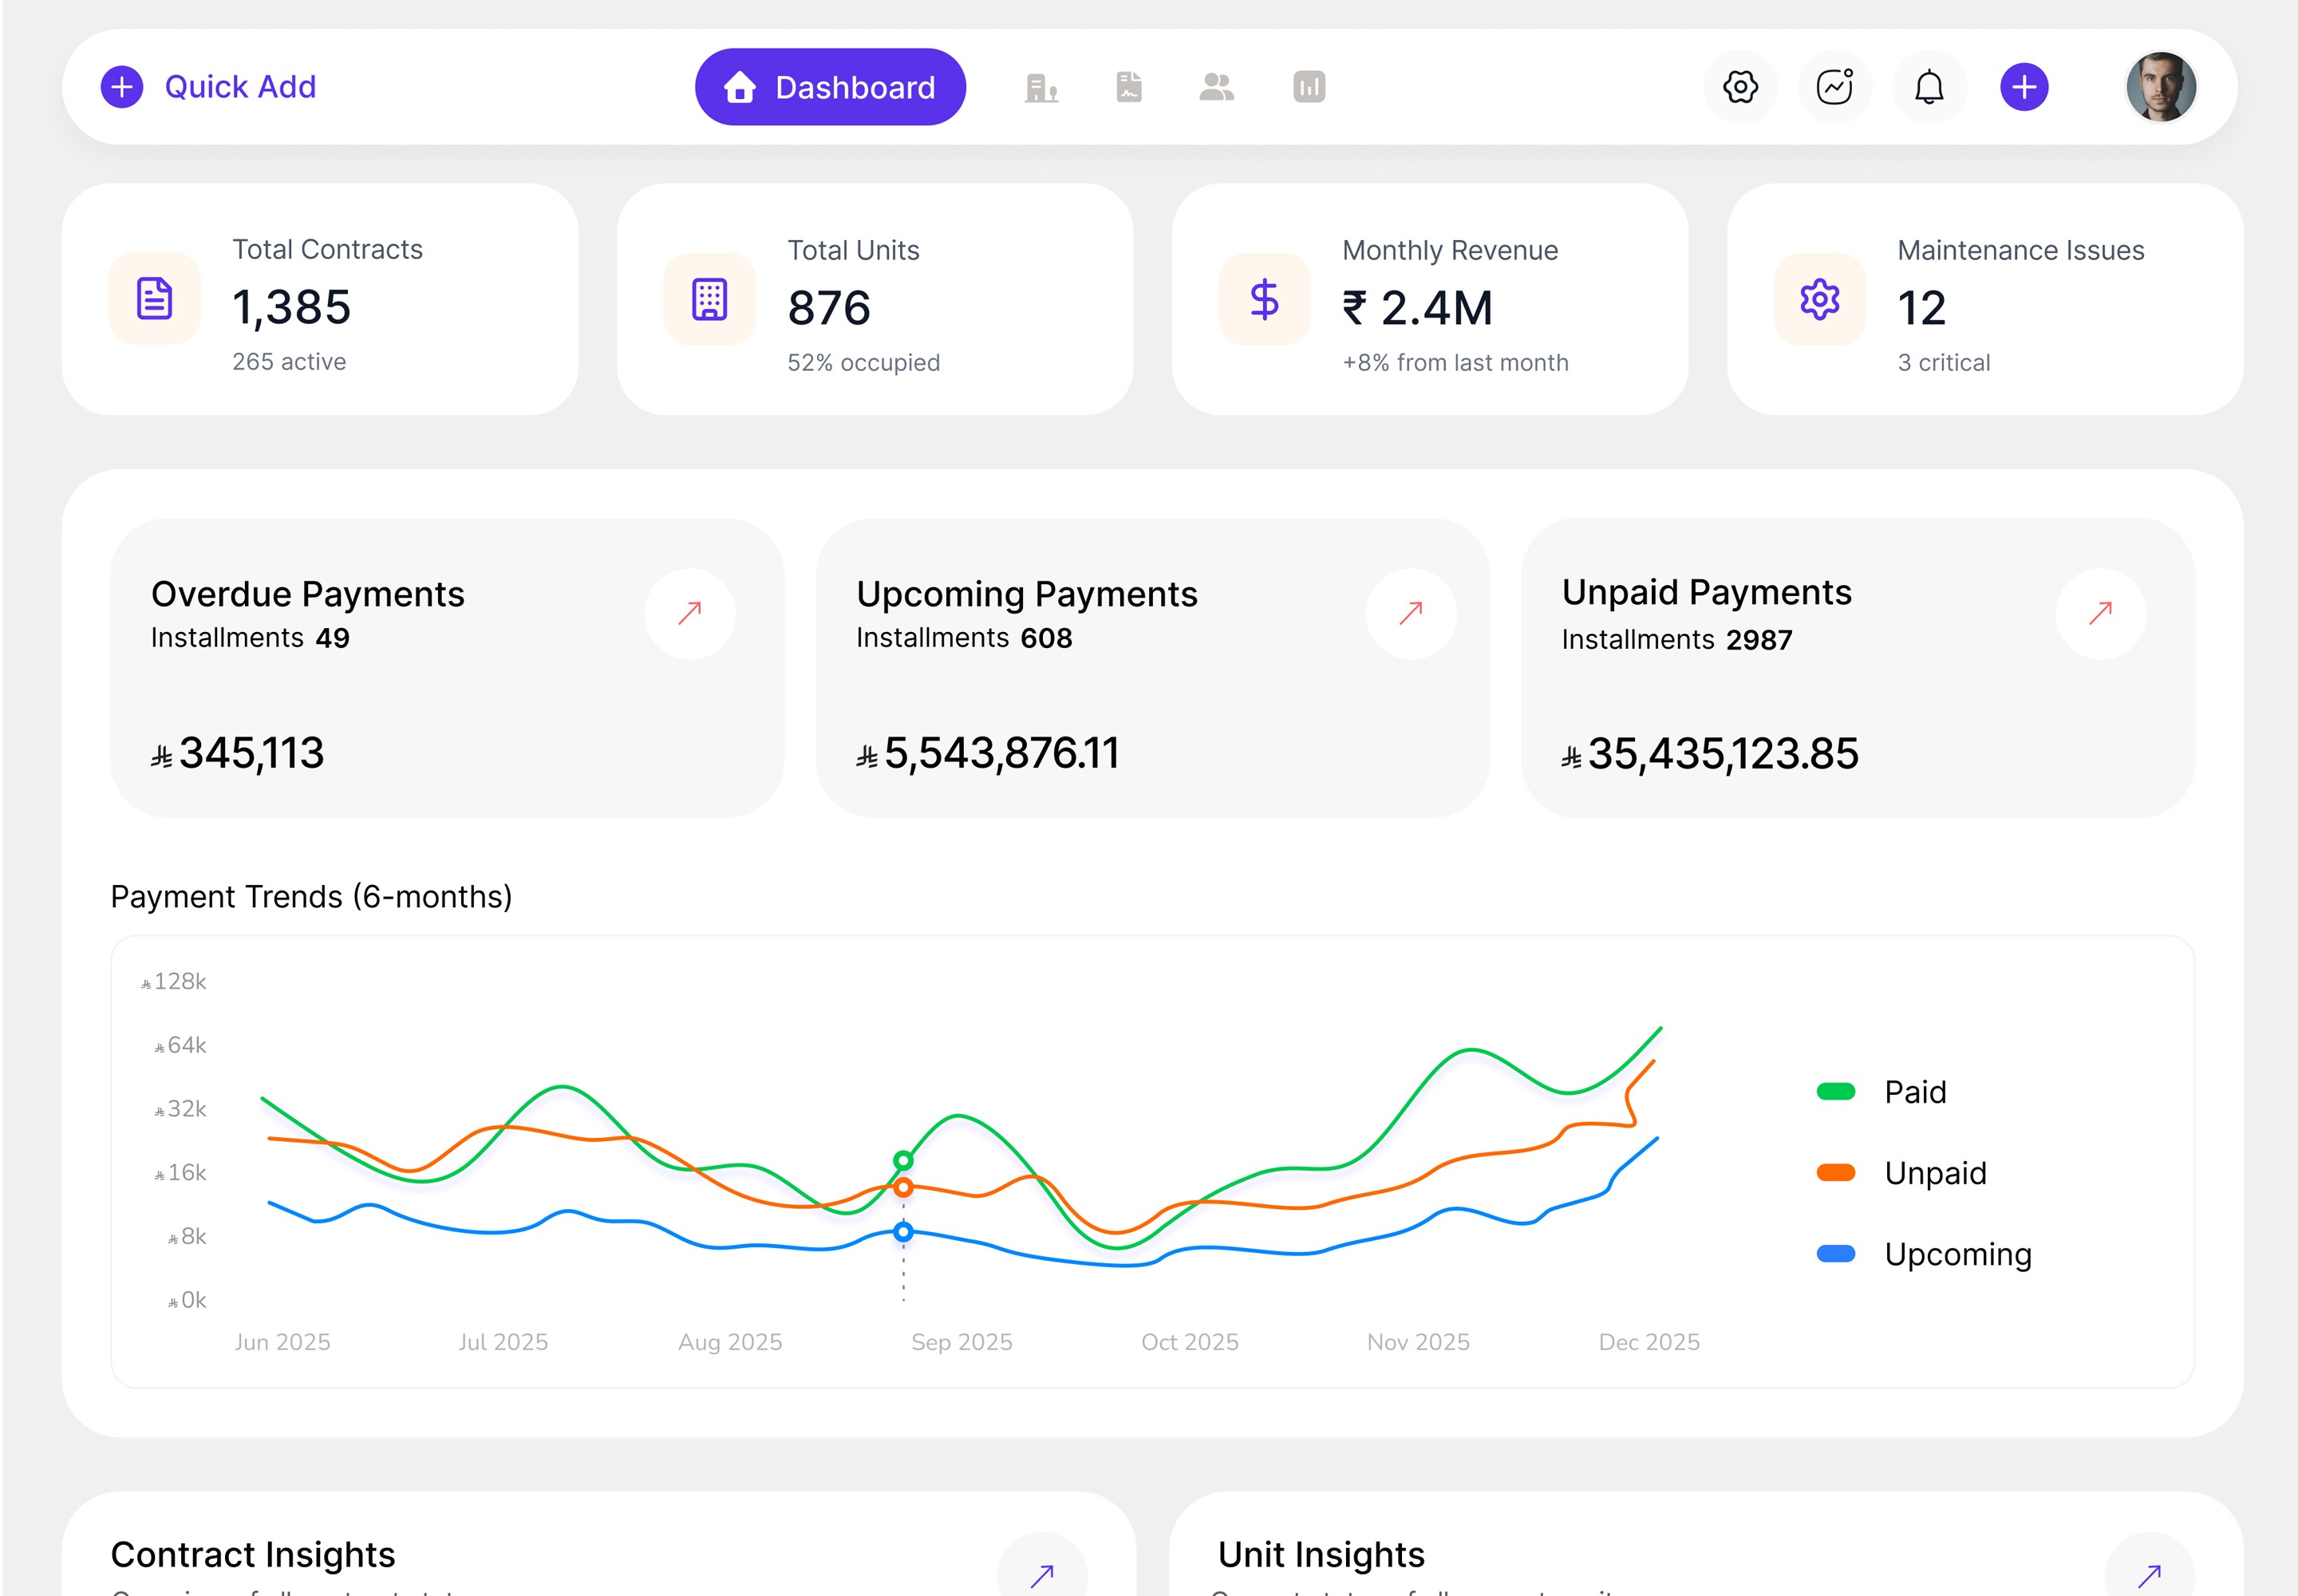Open Contract Insights arrow button
This screenshot has width=2298, height=1596.
1042,1575
